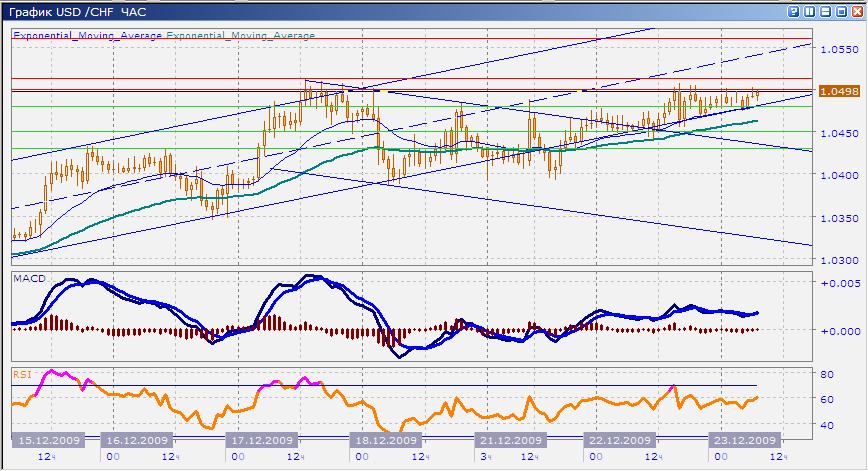Select the second teal Exponential_Moving_Average label
Viewport: 868px width, 471px height.
pos(240,35)
